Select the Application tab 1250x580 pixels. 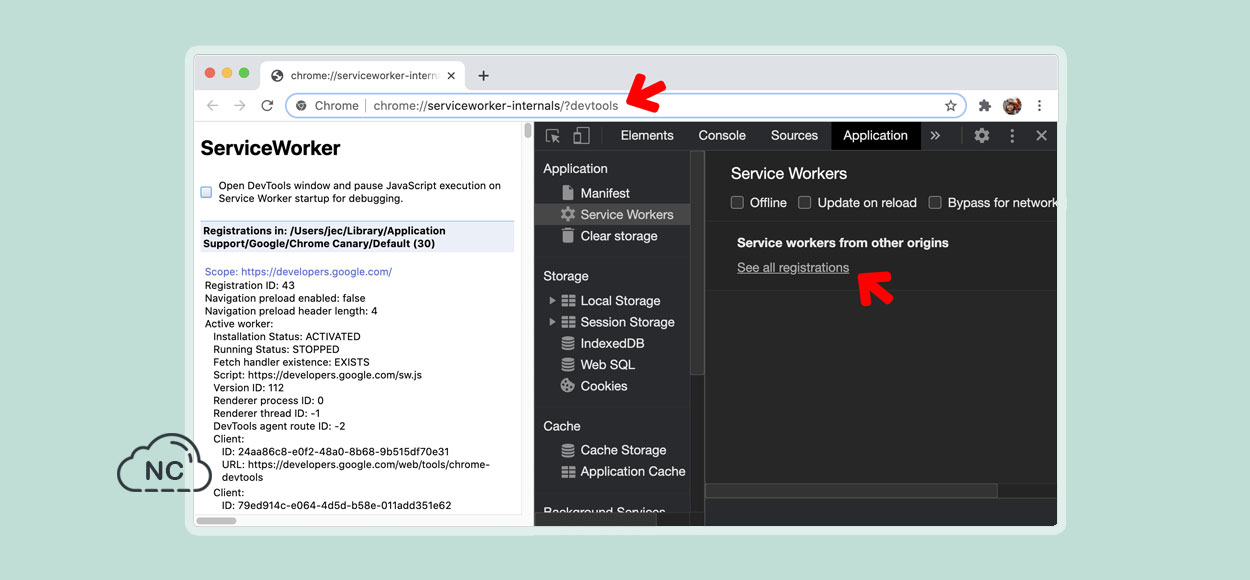[x=875, y=136]
